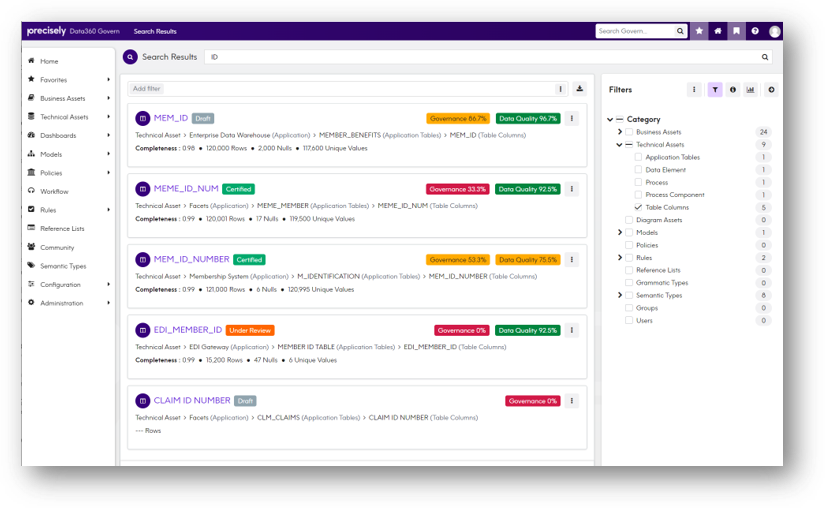Collapse the Category filter section
825x508 pixels.
click(x=610, y=119)
